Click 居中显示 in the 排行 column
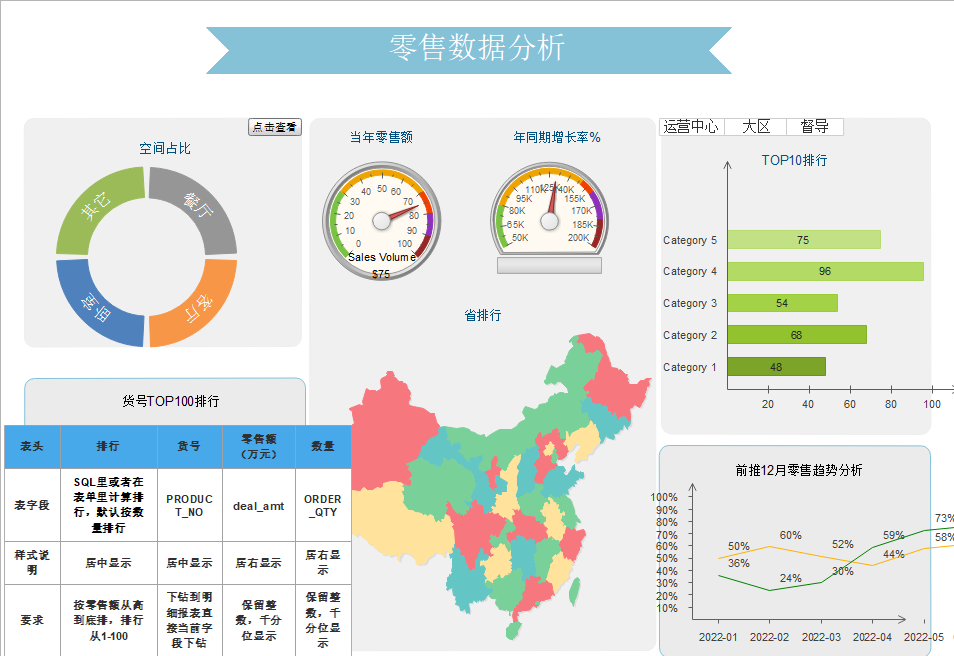Screen dimensions: 954x656 108,563
